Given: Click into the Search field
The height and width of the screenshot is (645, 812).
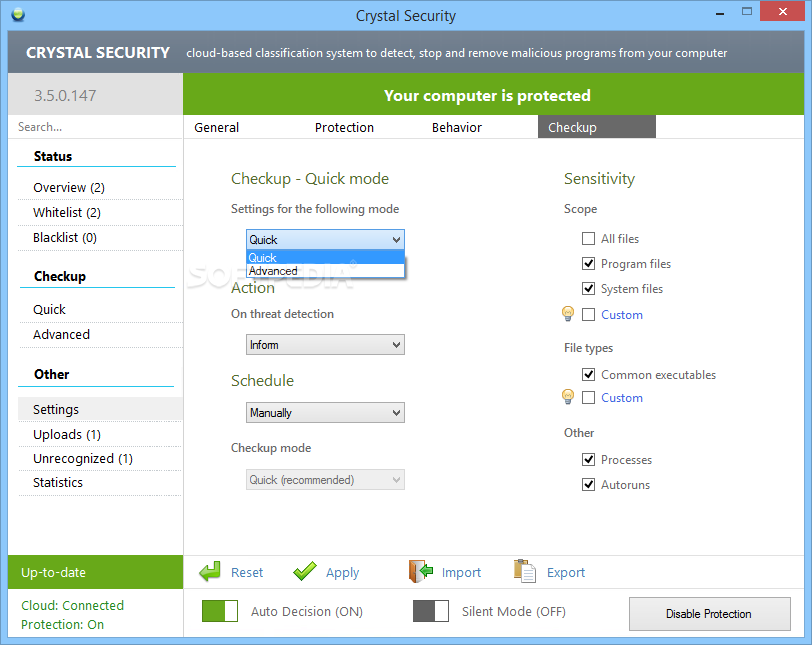Looking at the screenshot, I should [x=96, y=127].
